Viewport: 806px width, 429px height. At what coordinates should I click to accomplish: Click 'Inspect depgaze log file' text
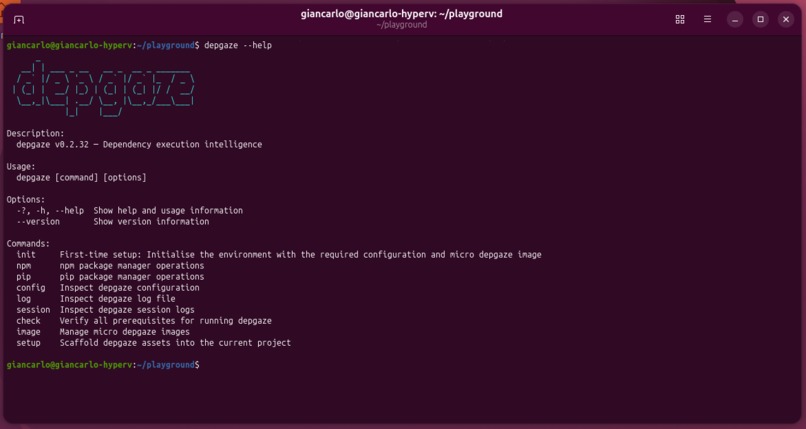[x=117, y=299]
